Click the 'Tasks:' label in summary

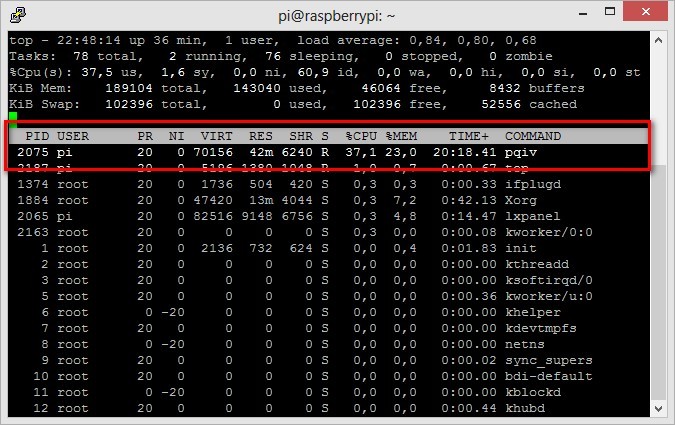tap(33, 56)
